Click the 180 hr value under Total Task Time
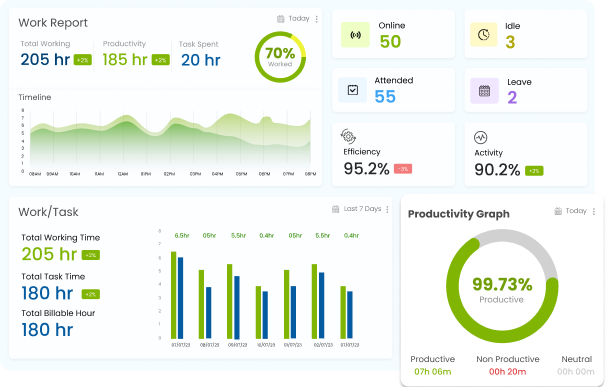610x387 pixels. coord(47,293)
